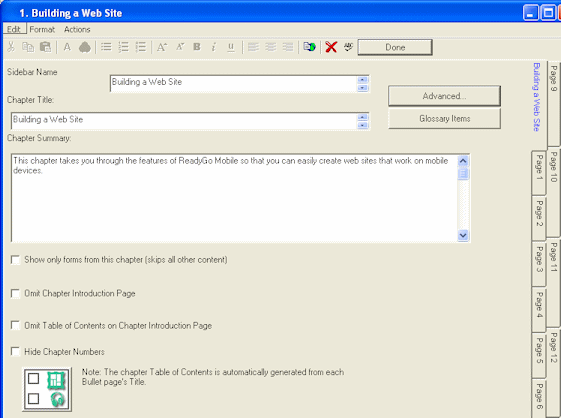Screen dimensions: 561x418
Task: Minimize the Building a Web Site window
Action: (531, 13)
